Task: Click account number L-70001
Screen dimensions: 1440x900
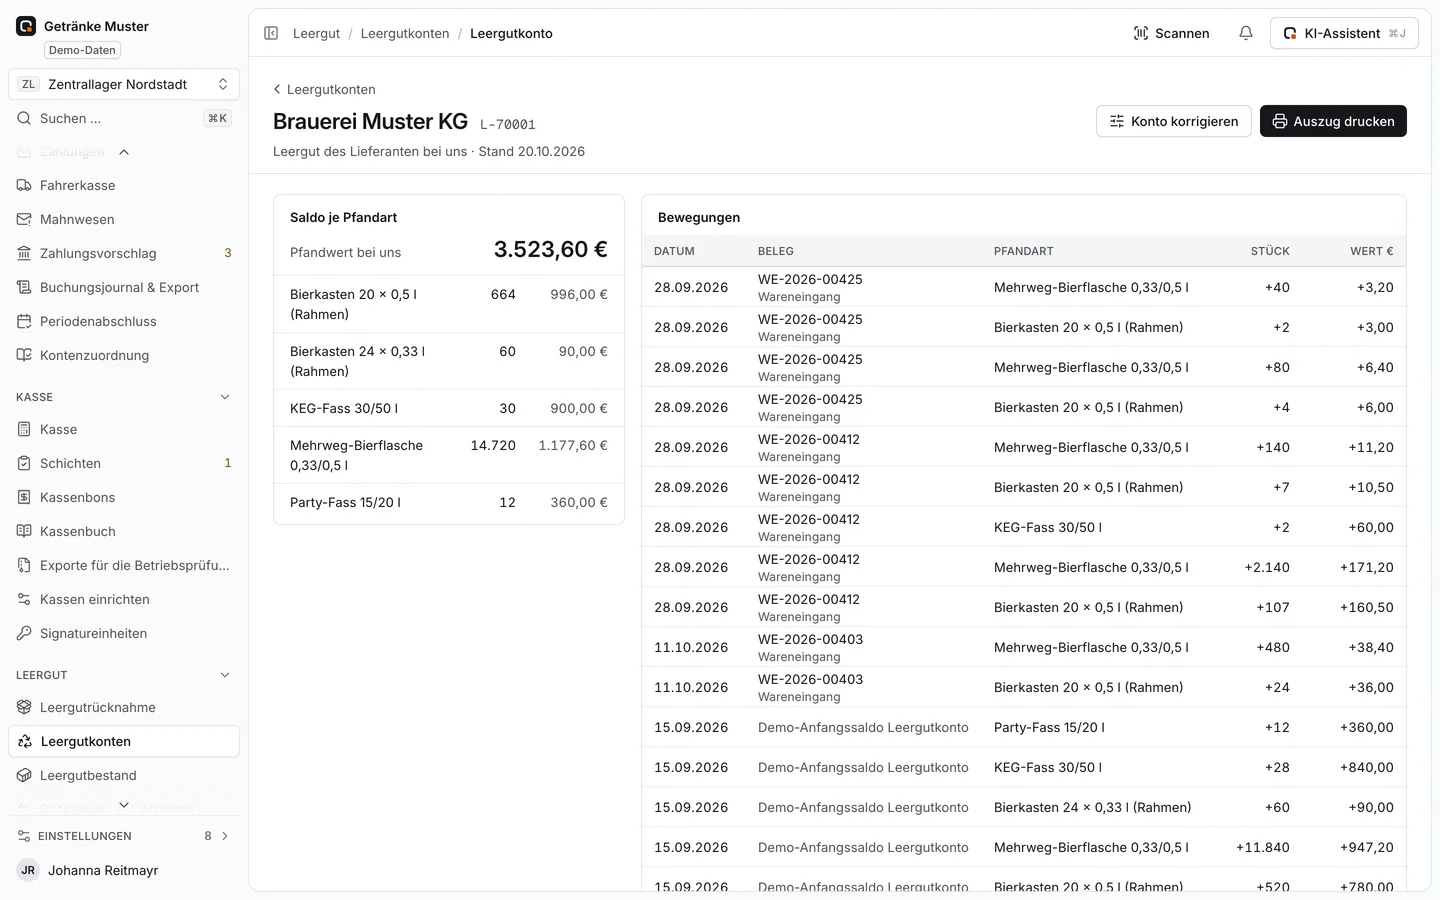Action: click(508, 124)
